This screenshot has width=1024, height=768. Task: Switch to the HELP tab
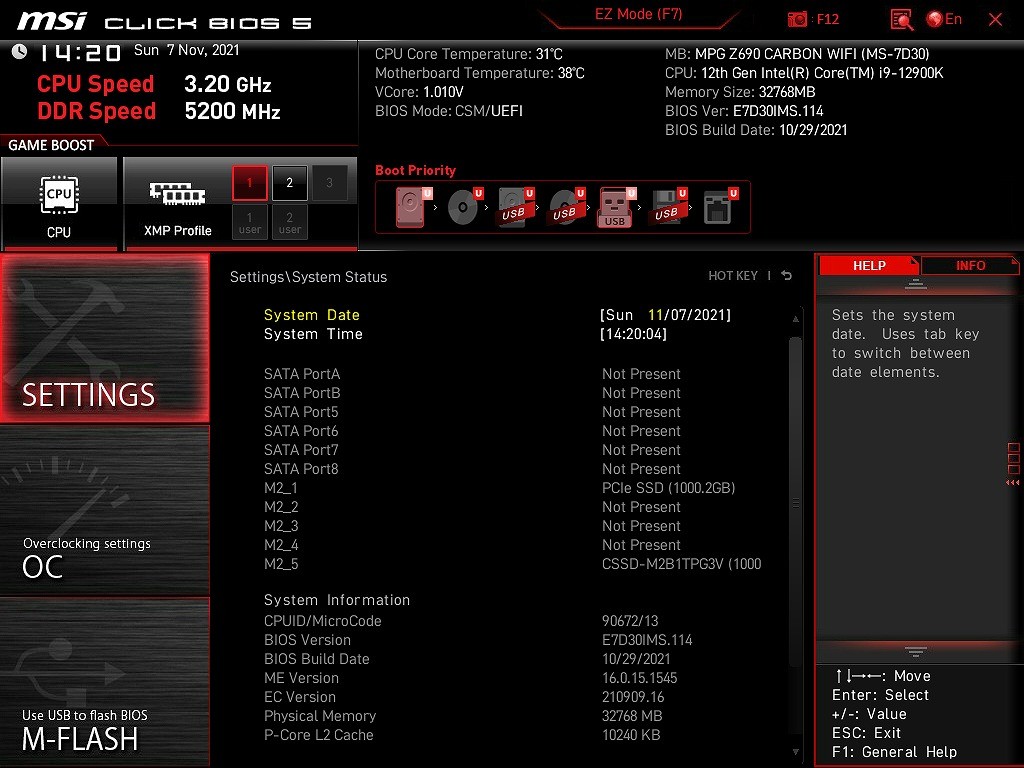pyautogui.click(x=869, y=265)
